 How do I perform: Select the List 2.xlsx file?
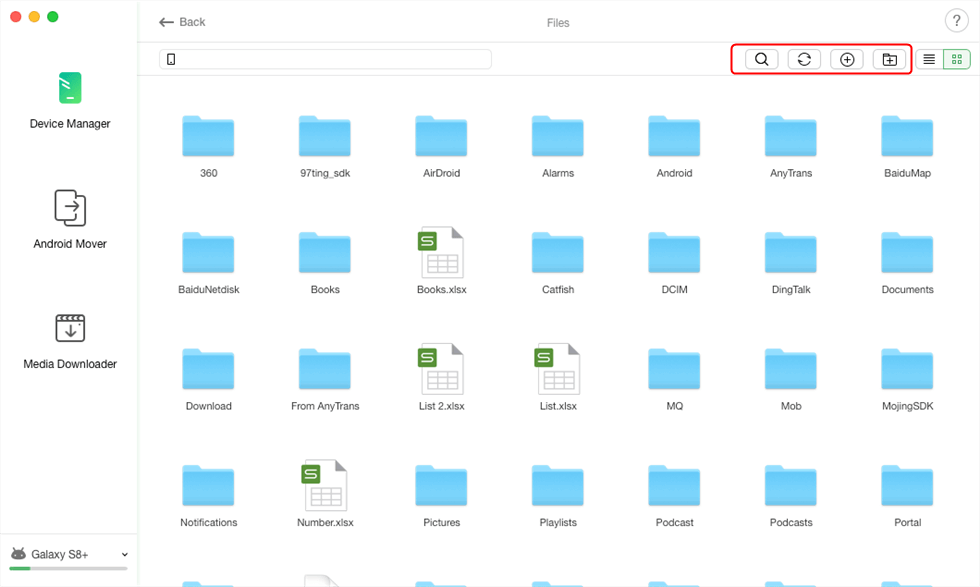point(441,377)
